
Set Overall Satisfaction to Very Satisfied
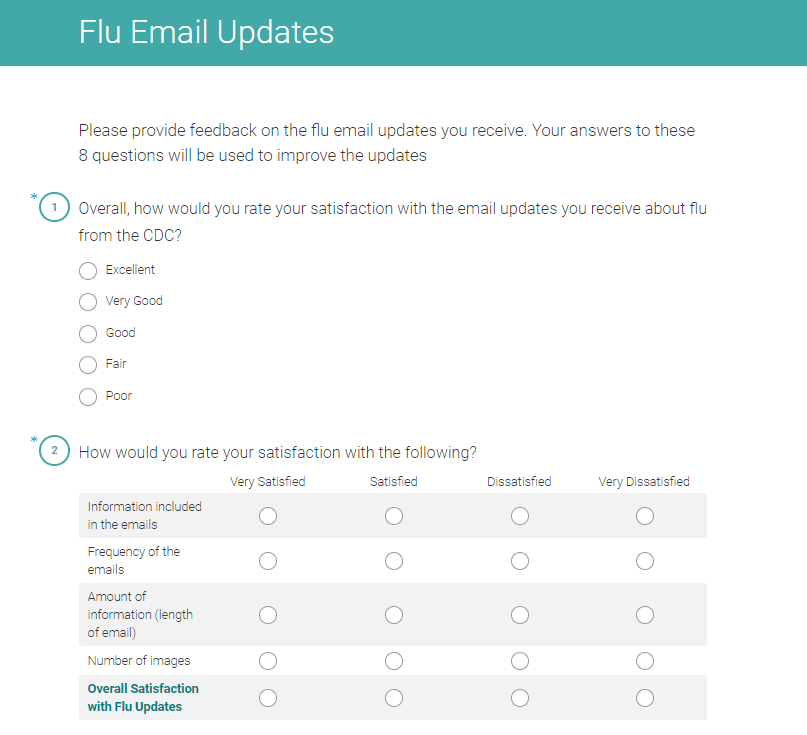point(268,698)
